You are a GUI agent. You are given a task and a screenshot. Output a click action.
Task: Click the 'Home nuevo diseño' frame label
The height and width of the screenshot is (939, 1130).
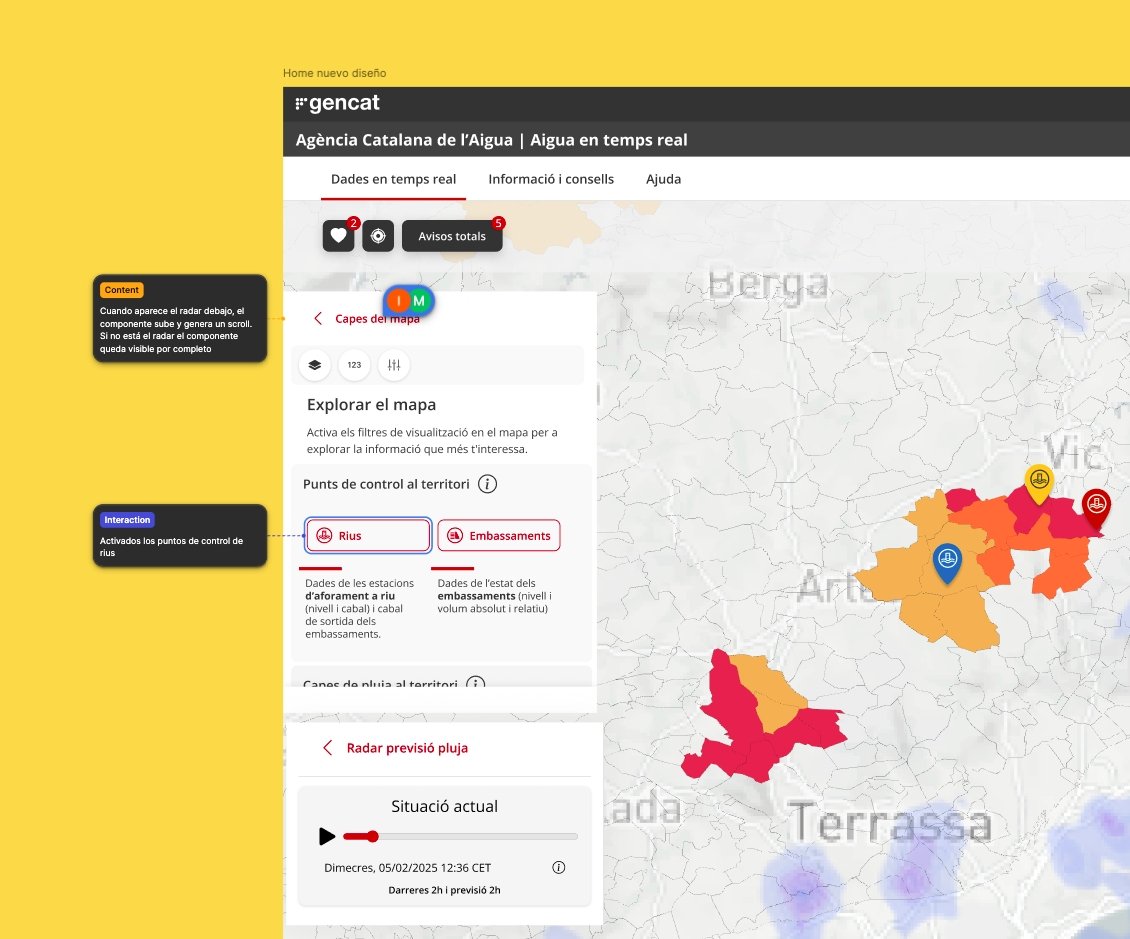coord(334,73)
